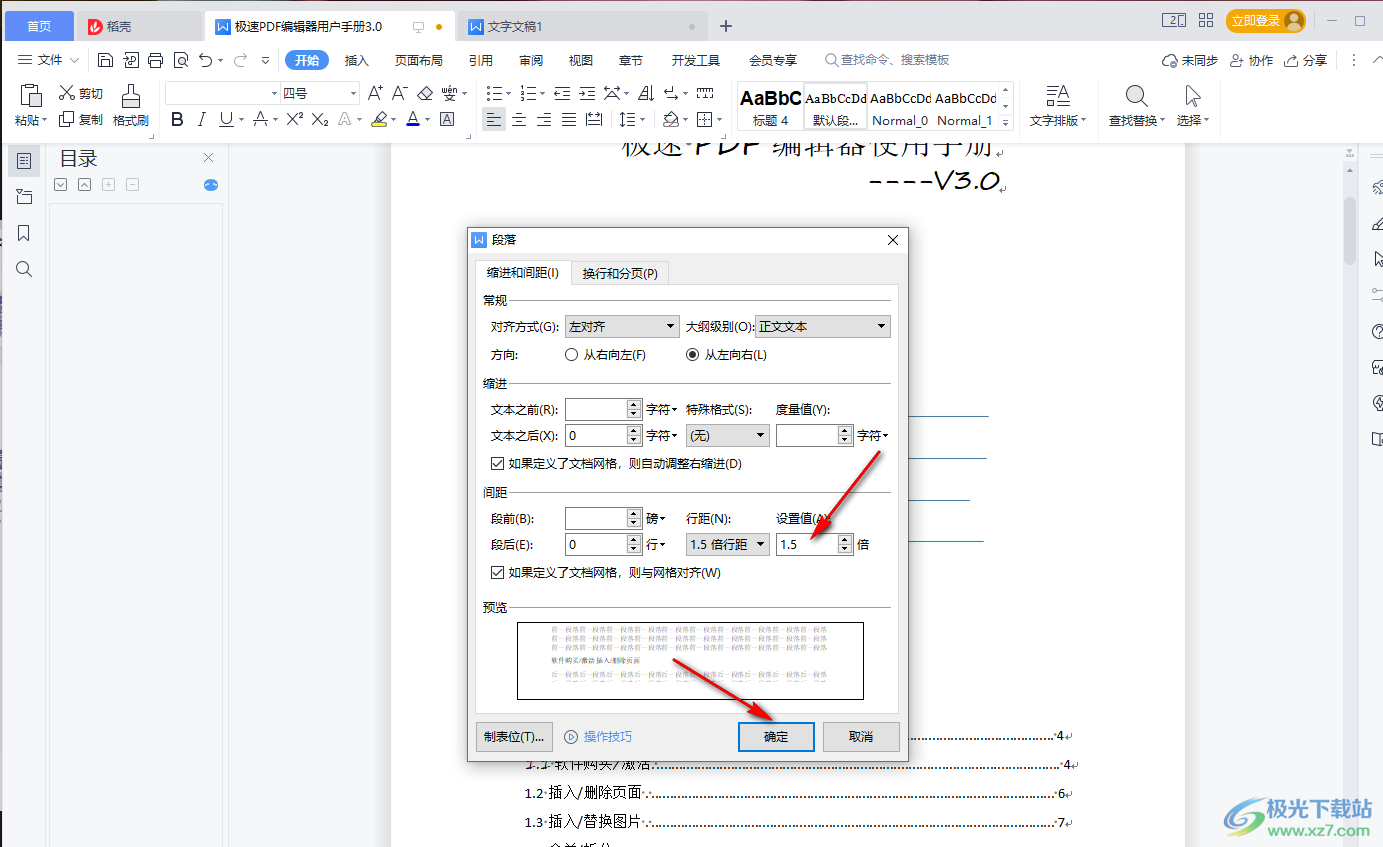Click the 分享 share button

pyautogui.click(x=1306, y=60)
